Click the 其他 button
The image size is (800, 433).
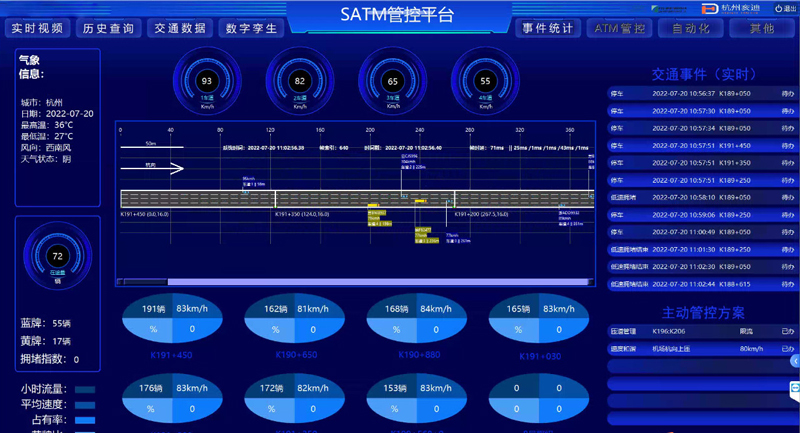(x=762, y=29)
